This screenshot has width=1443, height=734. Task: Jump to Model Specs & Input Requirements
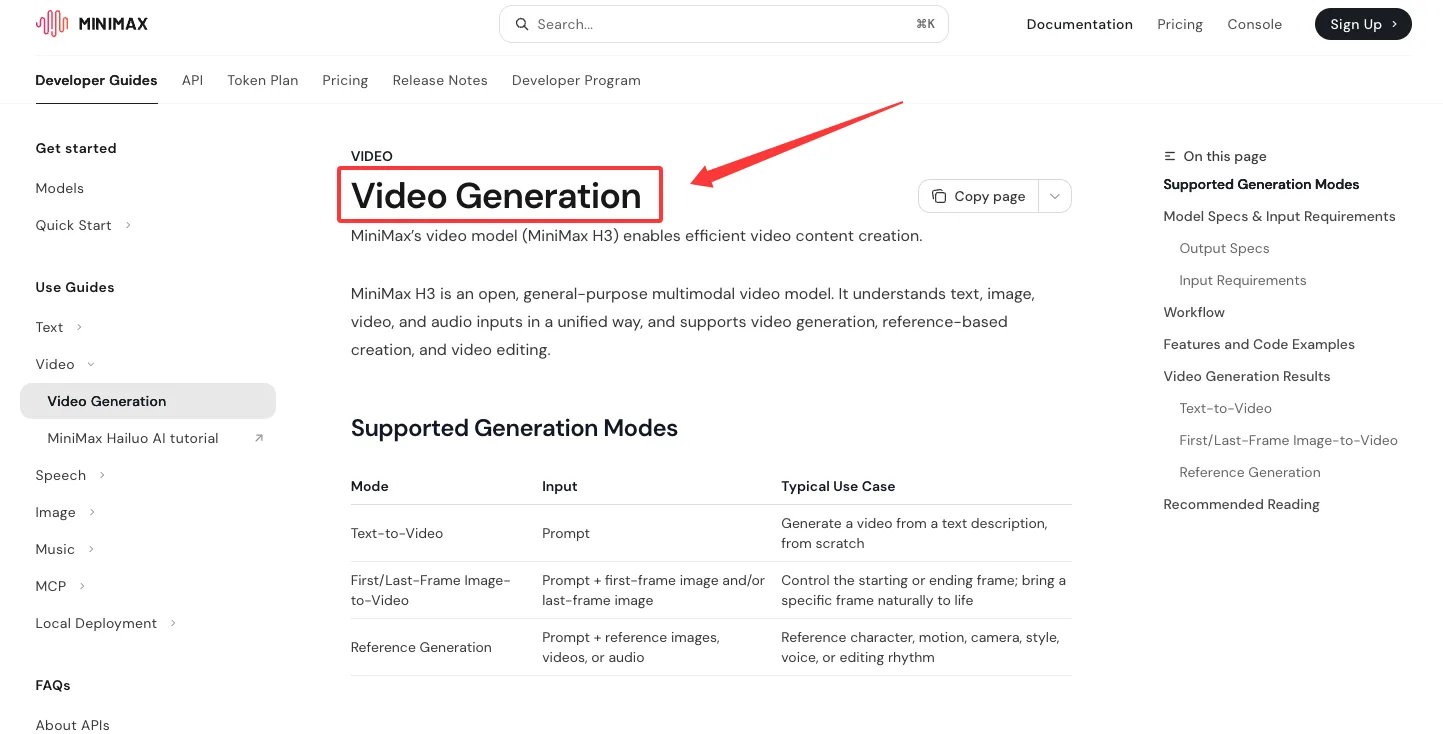[1279, 216]
